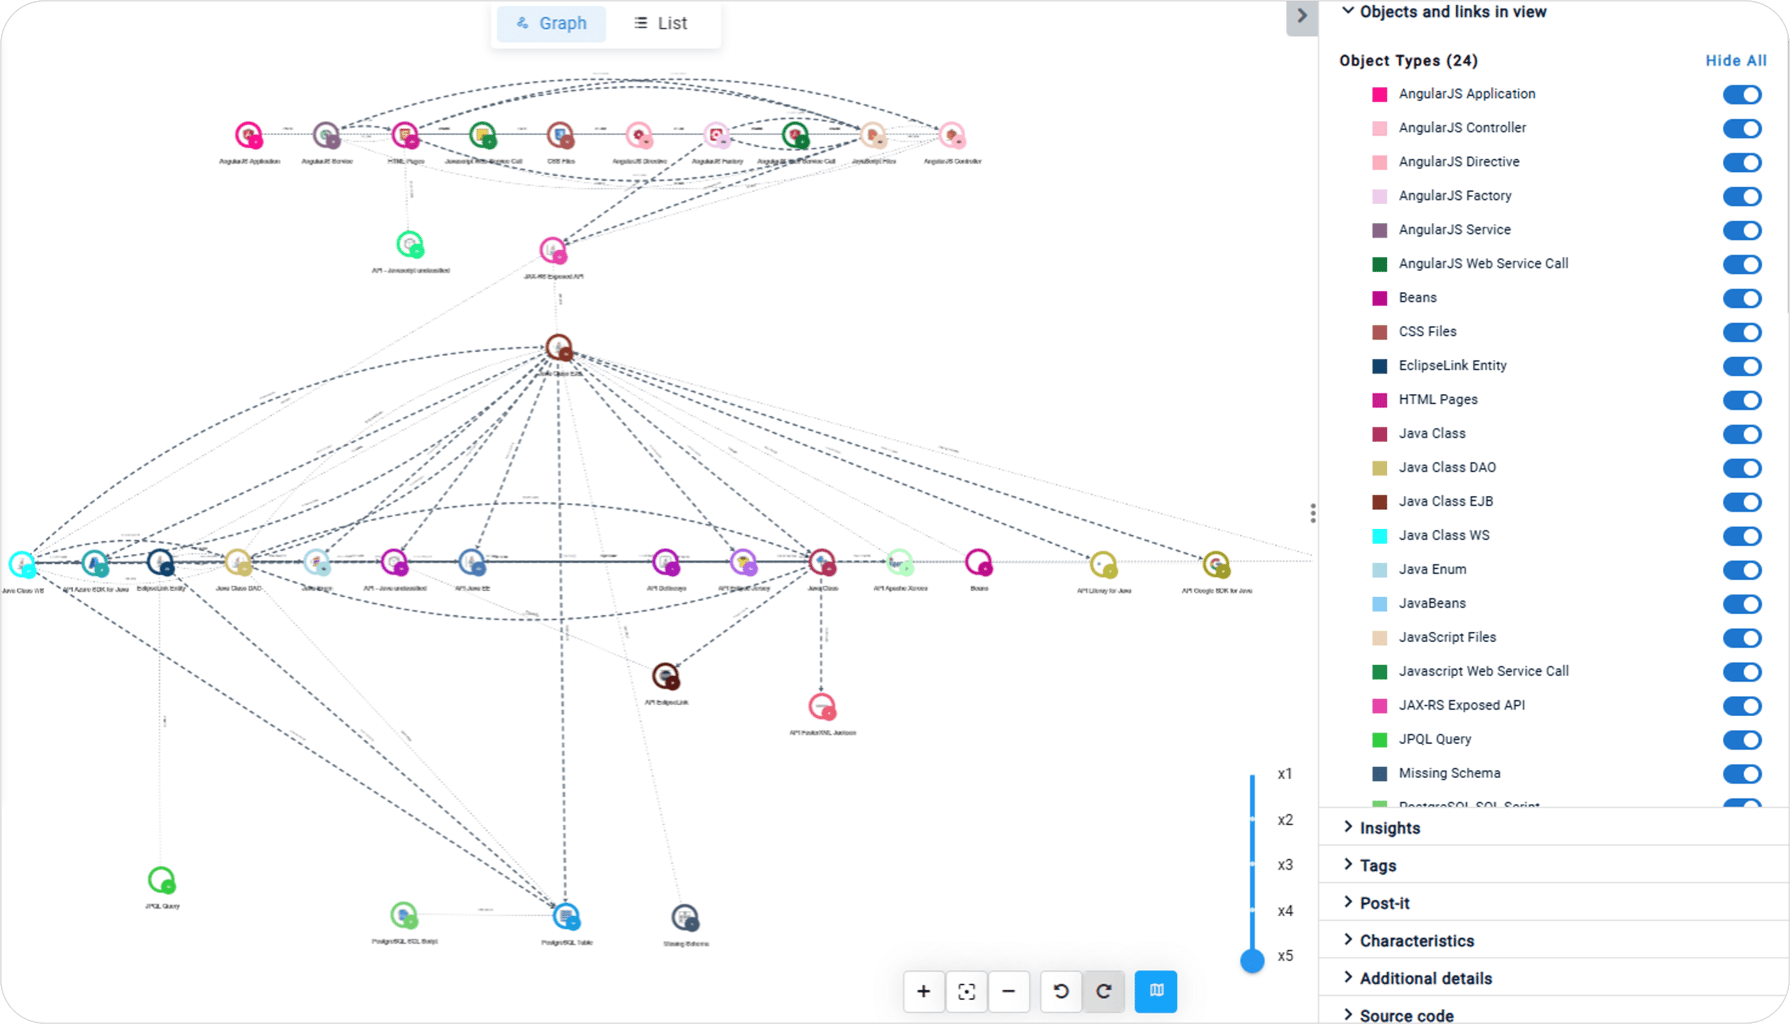Click the AngularJS Application node
Viewport: 1790px width, 1024px height.
tap(248, 135)
